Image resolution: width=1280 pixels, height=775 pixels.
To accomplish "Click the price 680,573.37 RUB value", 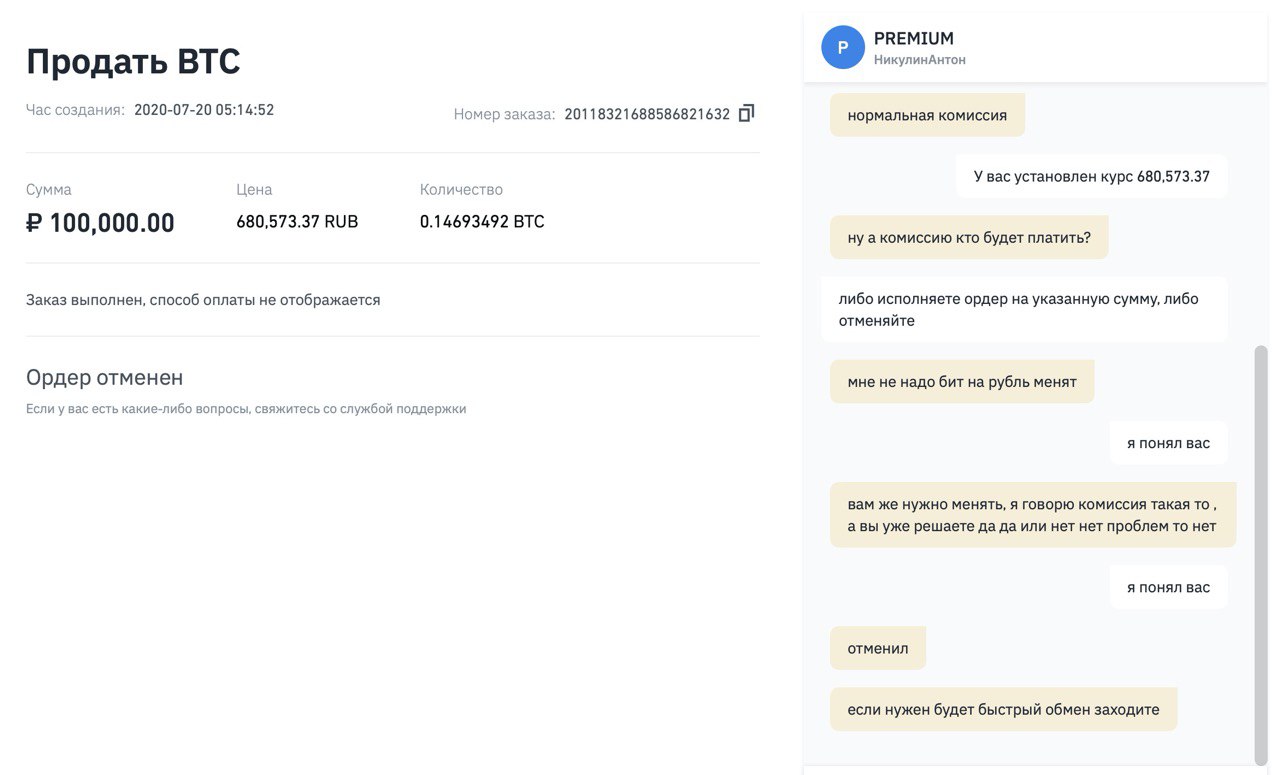I will point(297,221).
